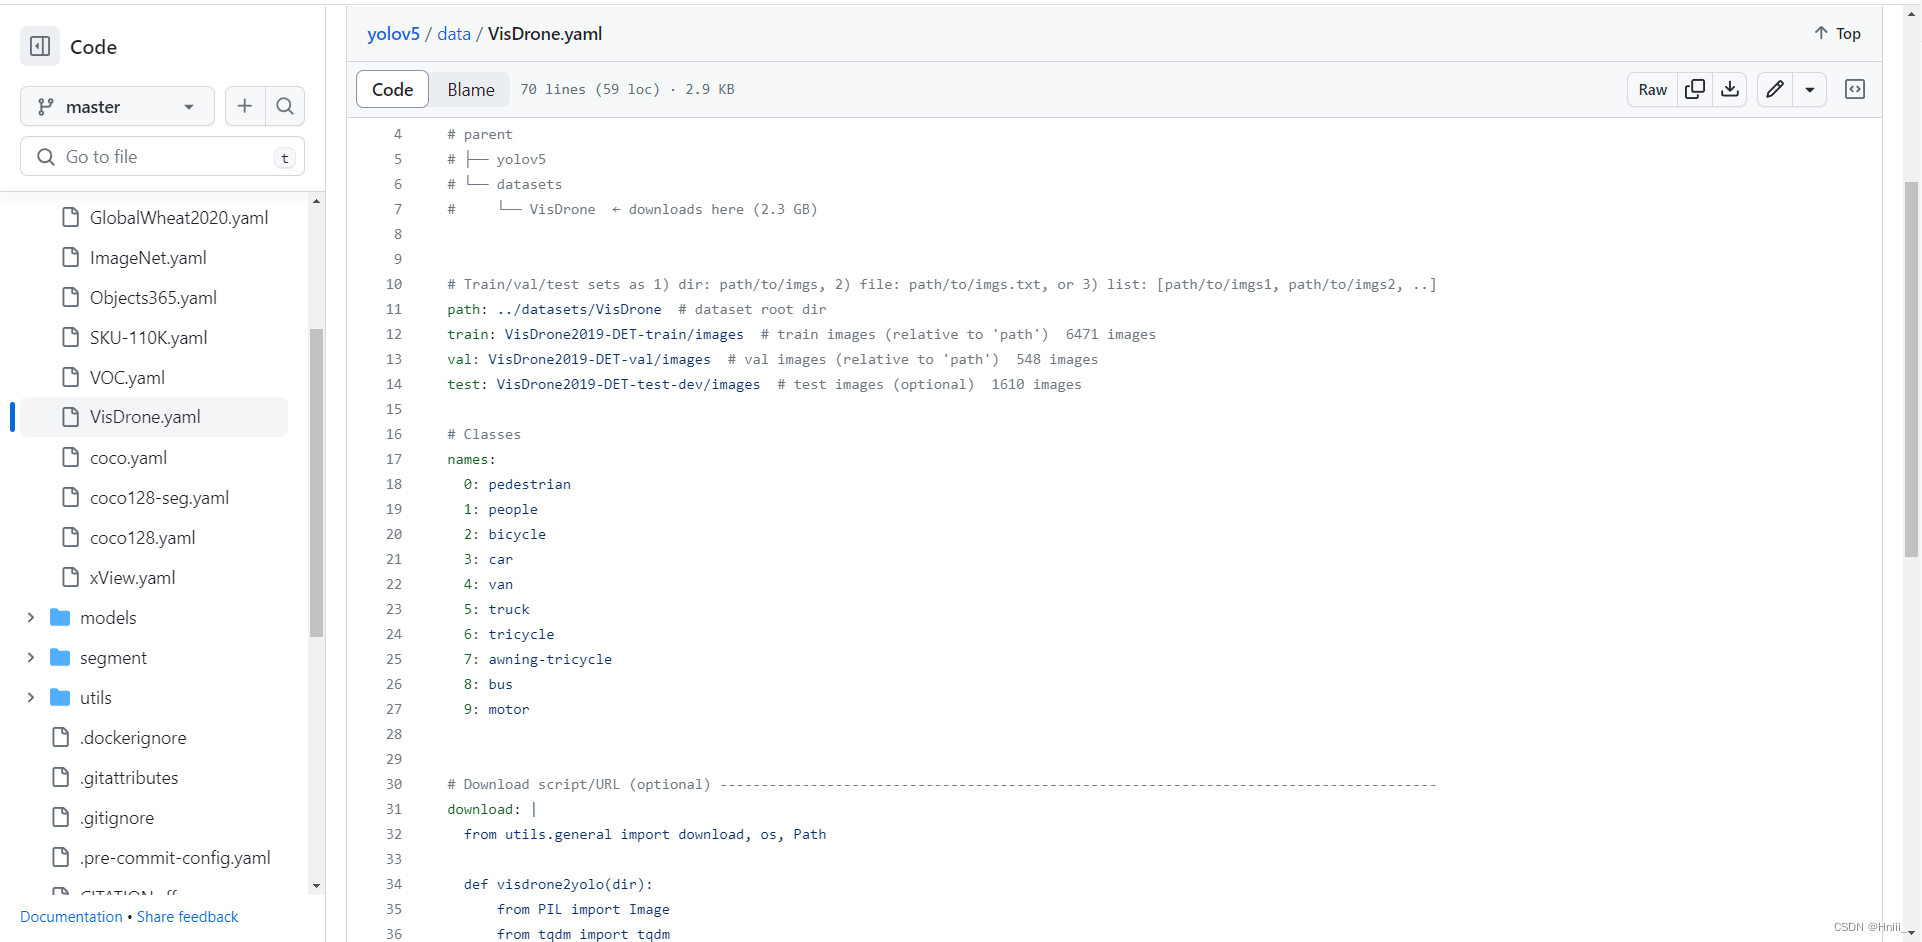Open GlobalWheat2020.yaml in the file tree
This screenshot has height=942, width=1922.
(x=178, y=217)
